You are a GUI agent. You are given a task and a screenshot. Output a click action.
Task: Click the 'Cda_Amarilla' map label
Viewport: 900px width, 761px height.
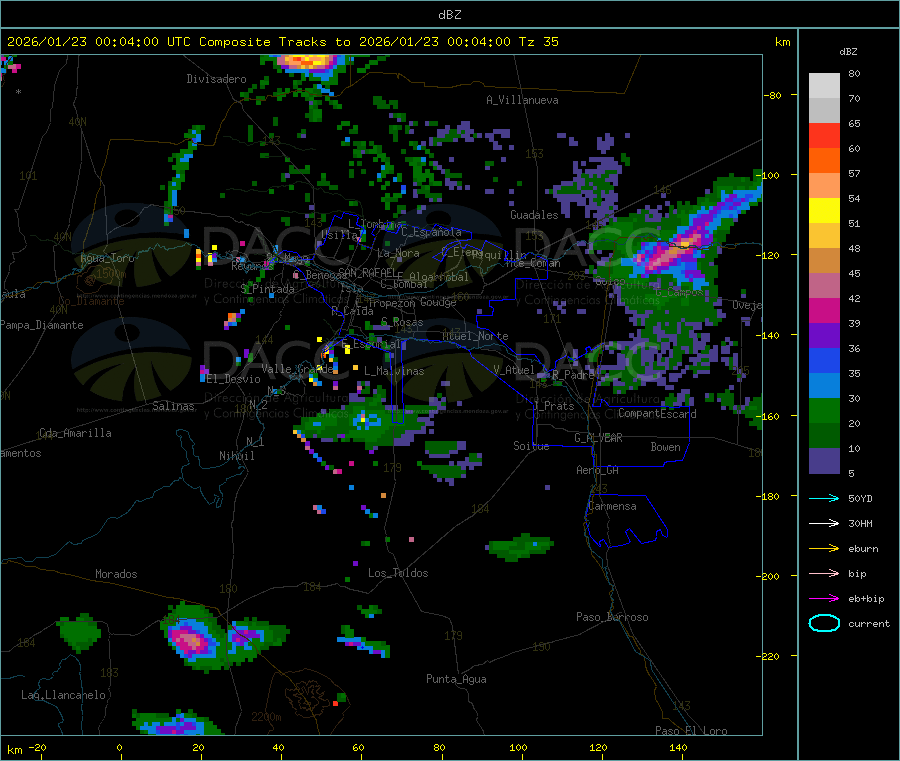(75, 433)
